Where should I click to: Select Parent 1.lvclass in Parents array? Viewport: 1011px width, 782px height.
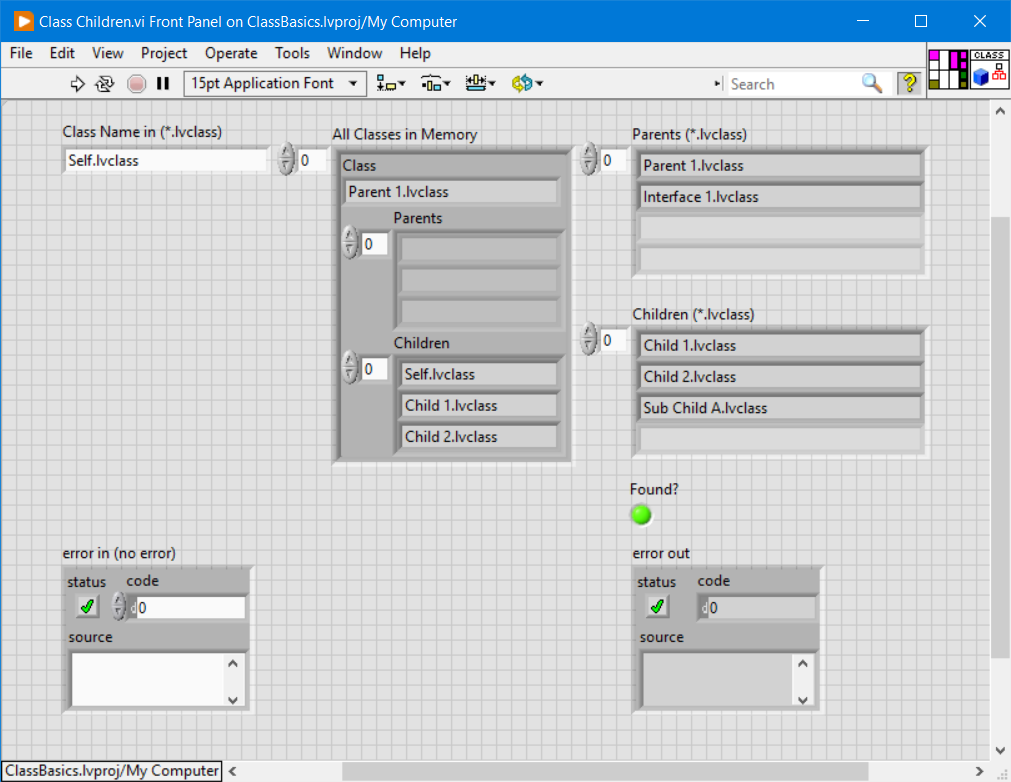(780, 166)
